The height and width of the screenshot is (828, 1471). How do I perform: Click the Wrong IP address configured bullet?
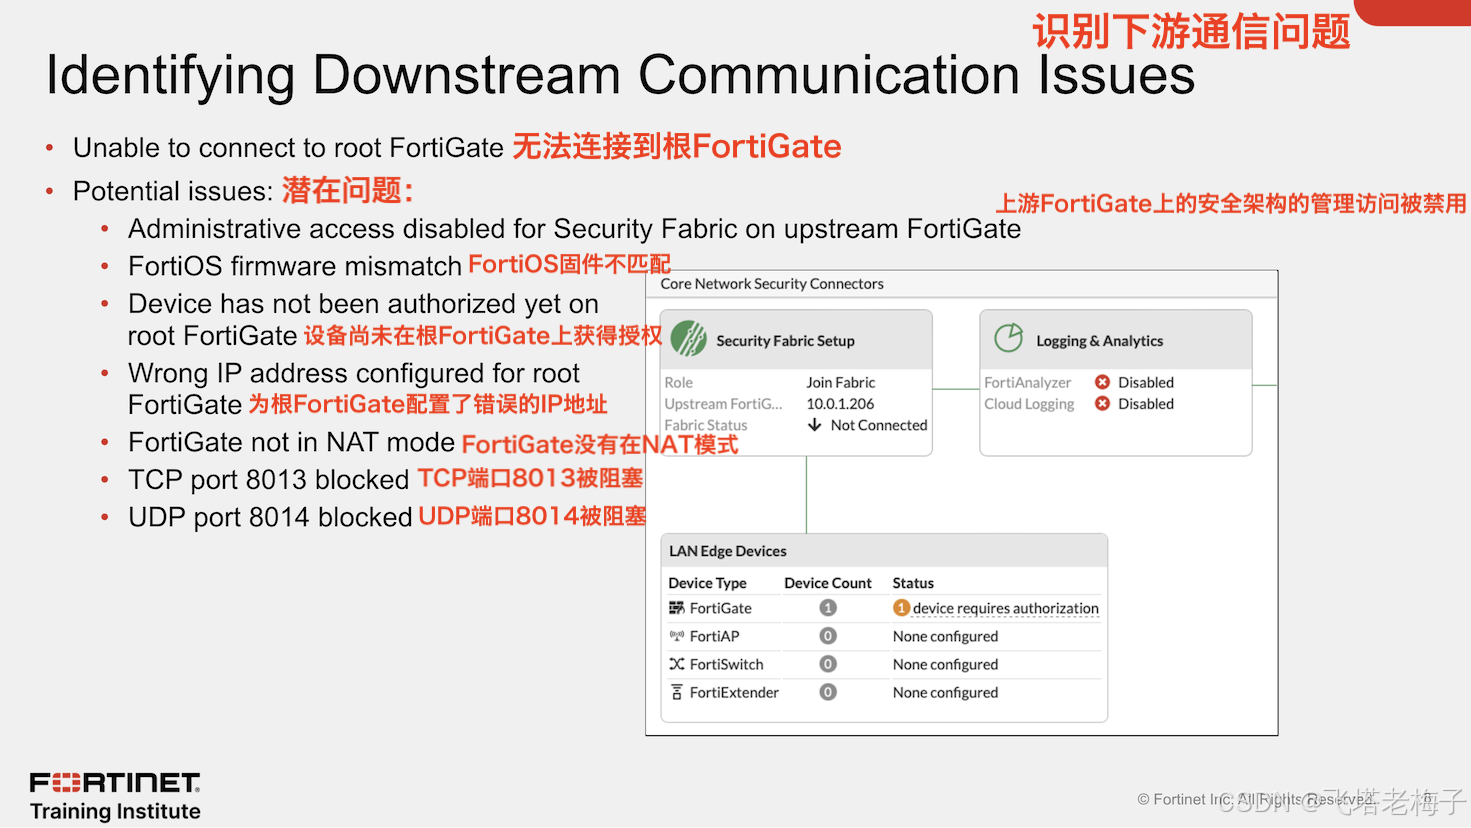point(354,389)
